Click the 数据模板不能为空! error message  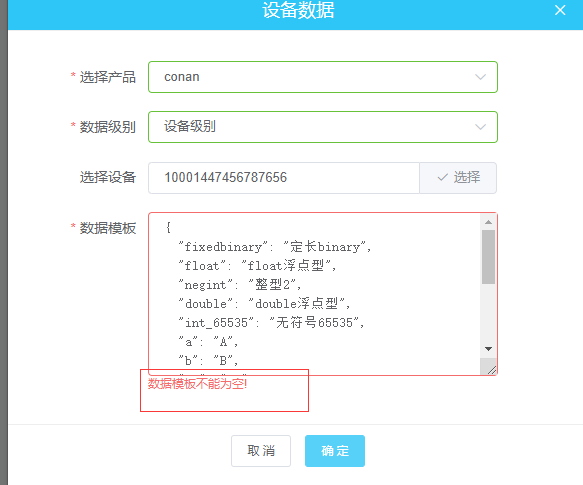pyautogui.click(x=197, y=383)
